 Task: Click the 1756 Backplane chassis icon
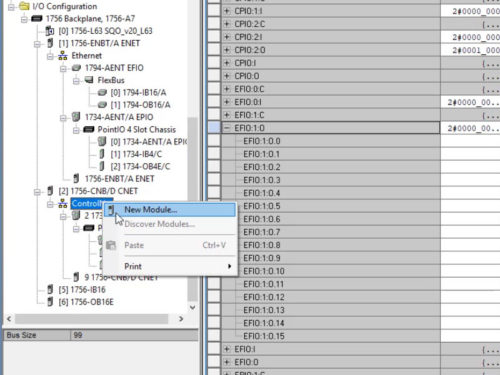[37, 18]
